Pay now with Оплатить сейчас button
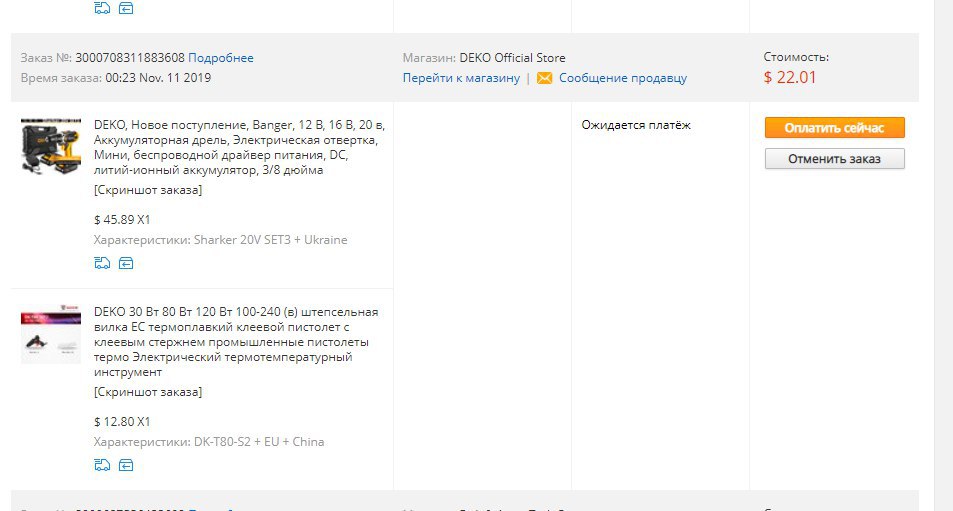The height and width of the screenshot is (511, 953). (x=834, y=128)
